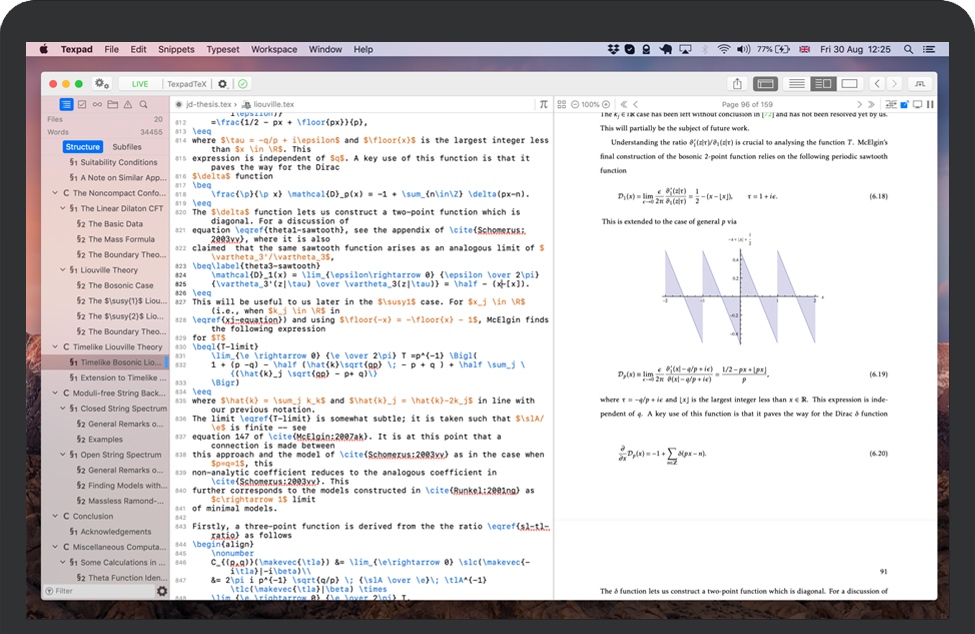This screenshot has height=634, width=975.
Task: Open the volume menu bar icon
Action: point(743,49)
